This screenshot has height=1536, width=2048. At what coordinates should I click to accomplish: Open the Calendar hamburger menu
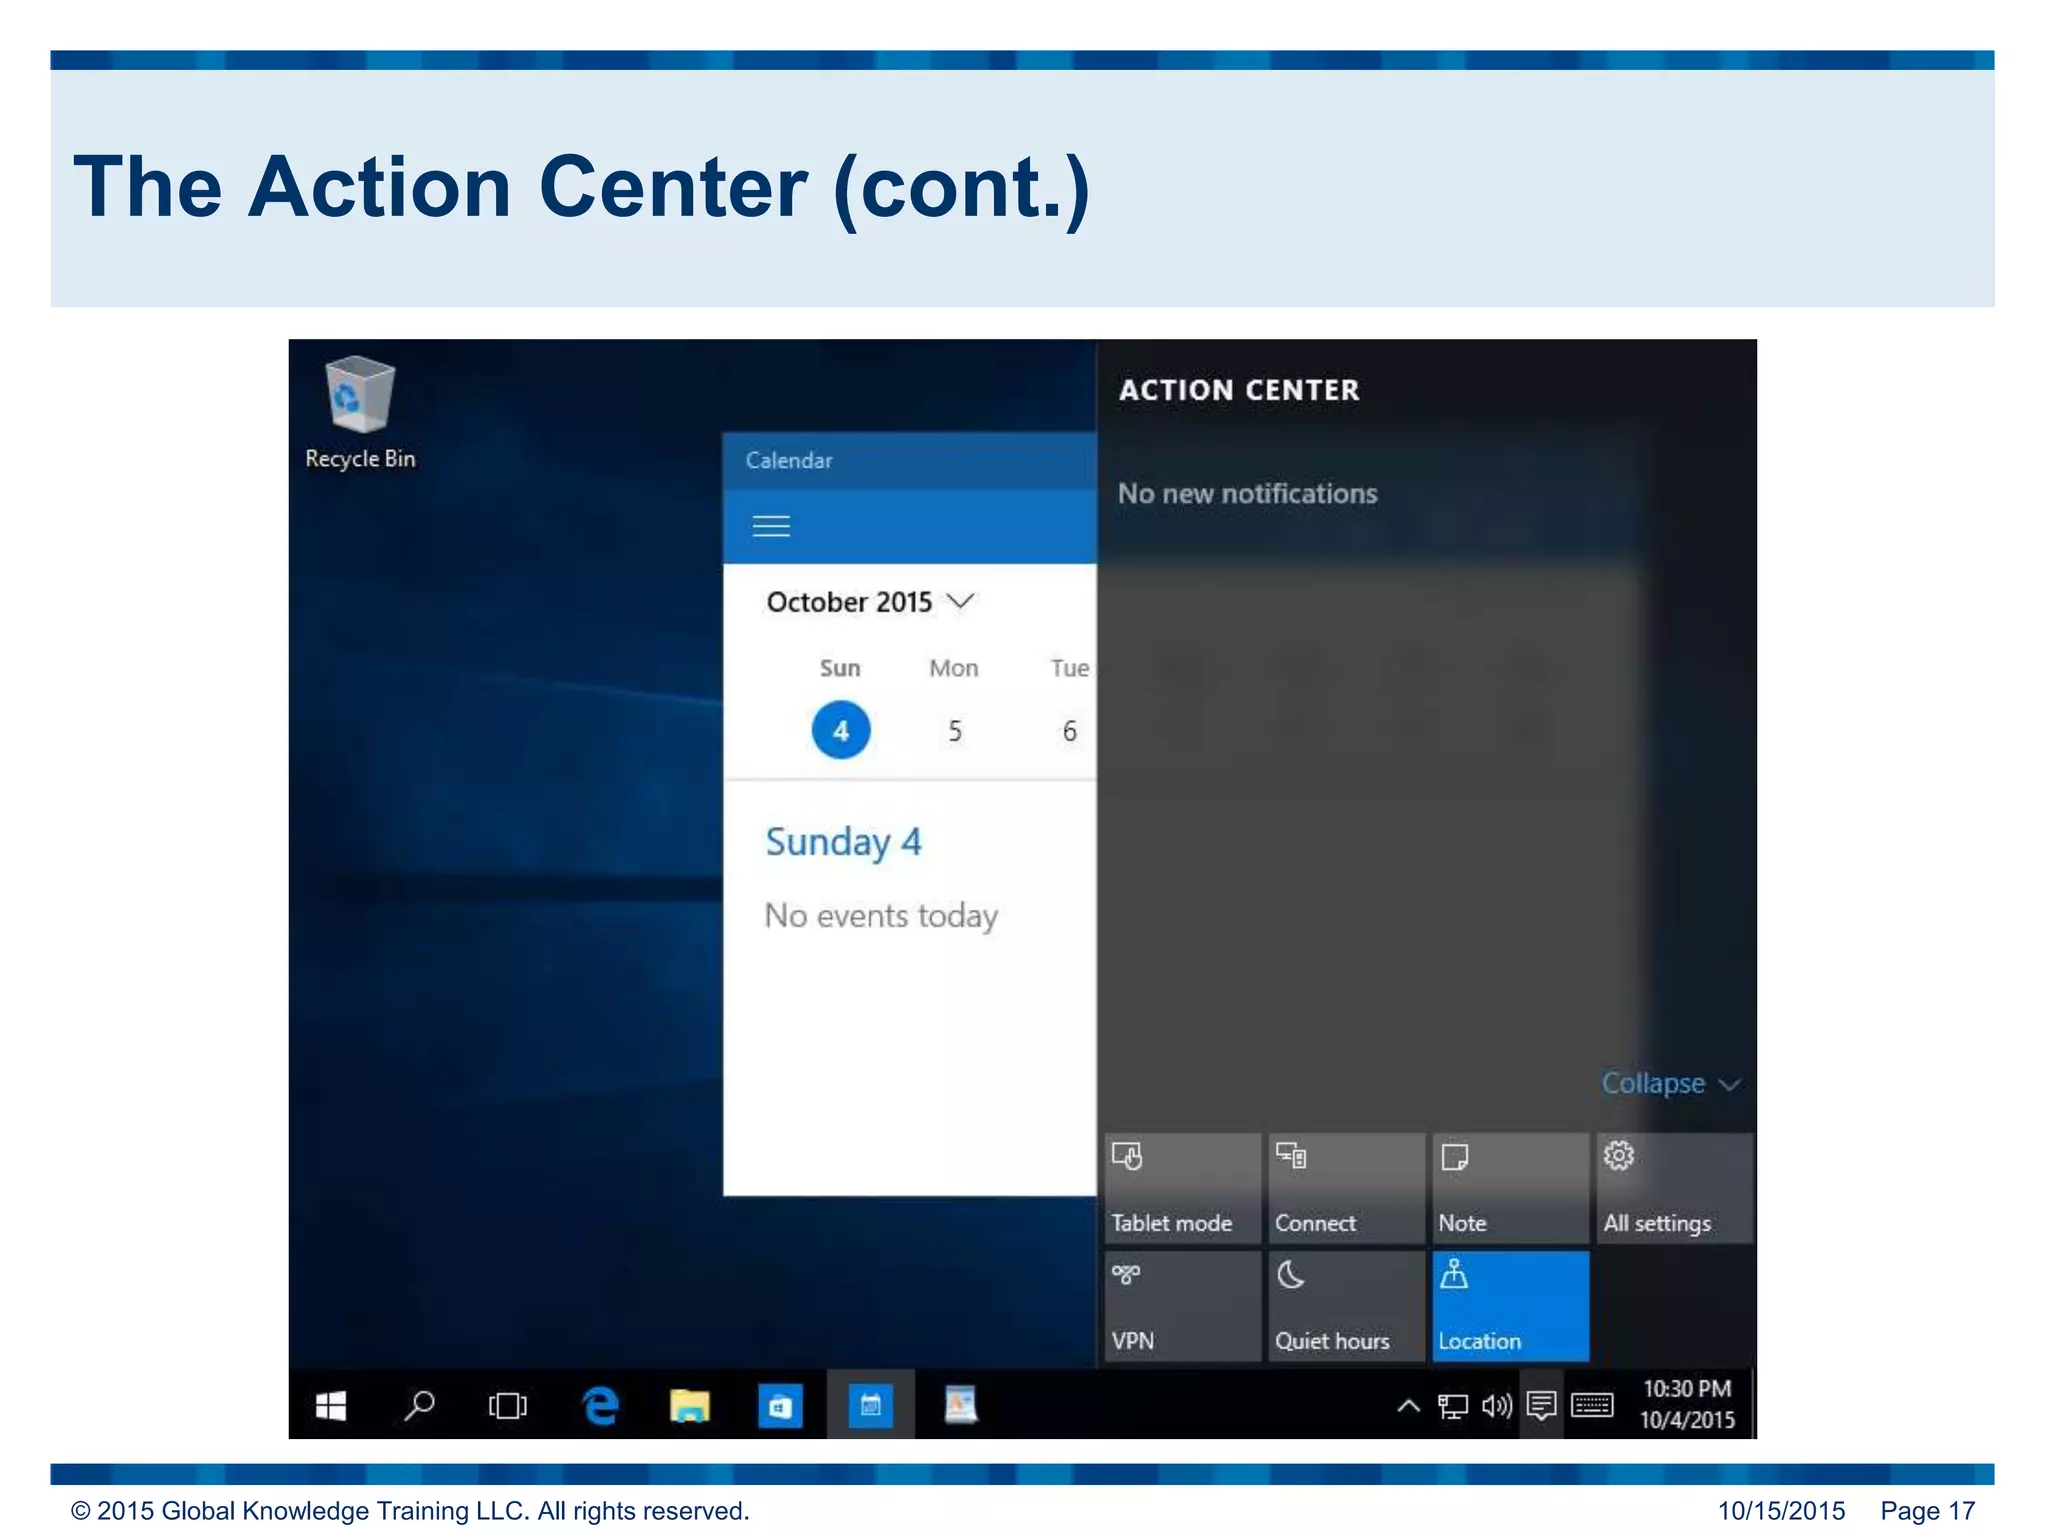click(x=770, y=526)
